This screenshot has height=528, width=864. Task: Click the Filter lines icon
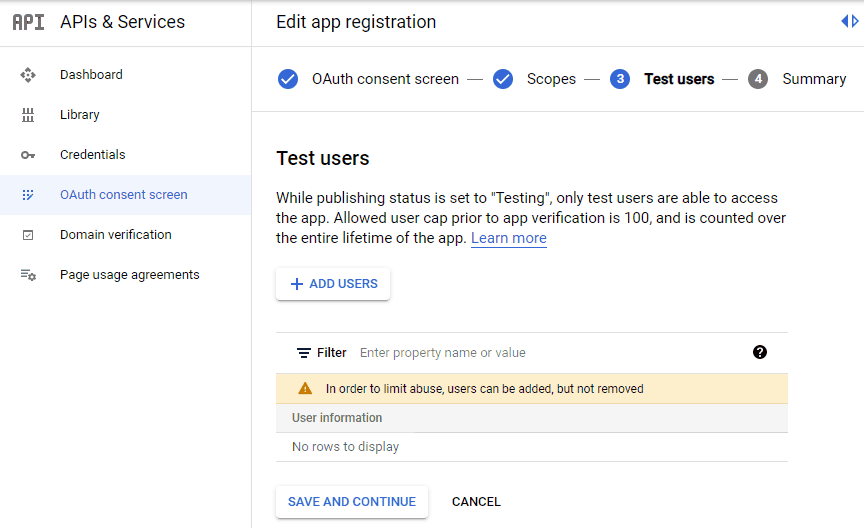tap(304, 353)
